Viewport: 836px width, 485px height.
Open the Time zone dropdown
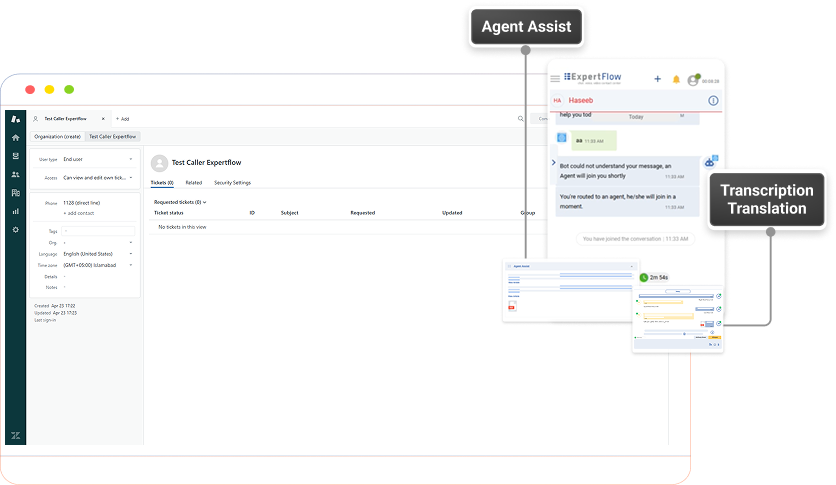tap(98, 265)
